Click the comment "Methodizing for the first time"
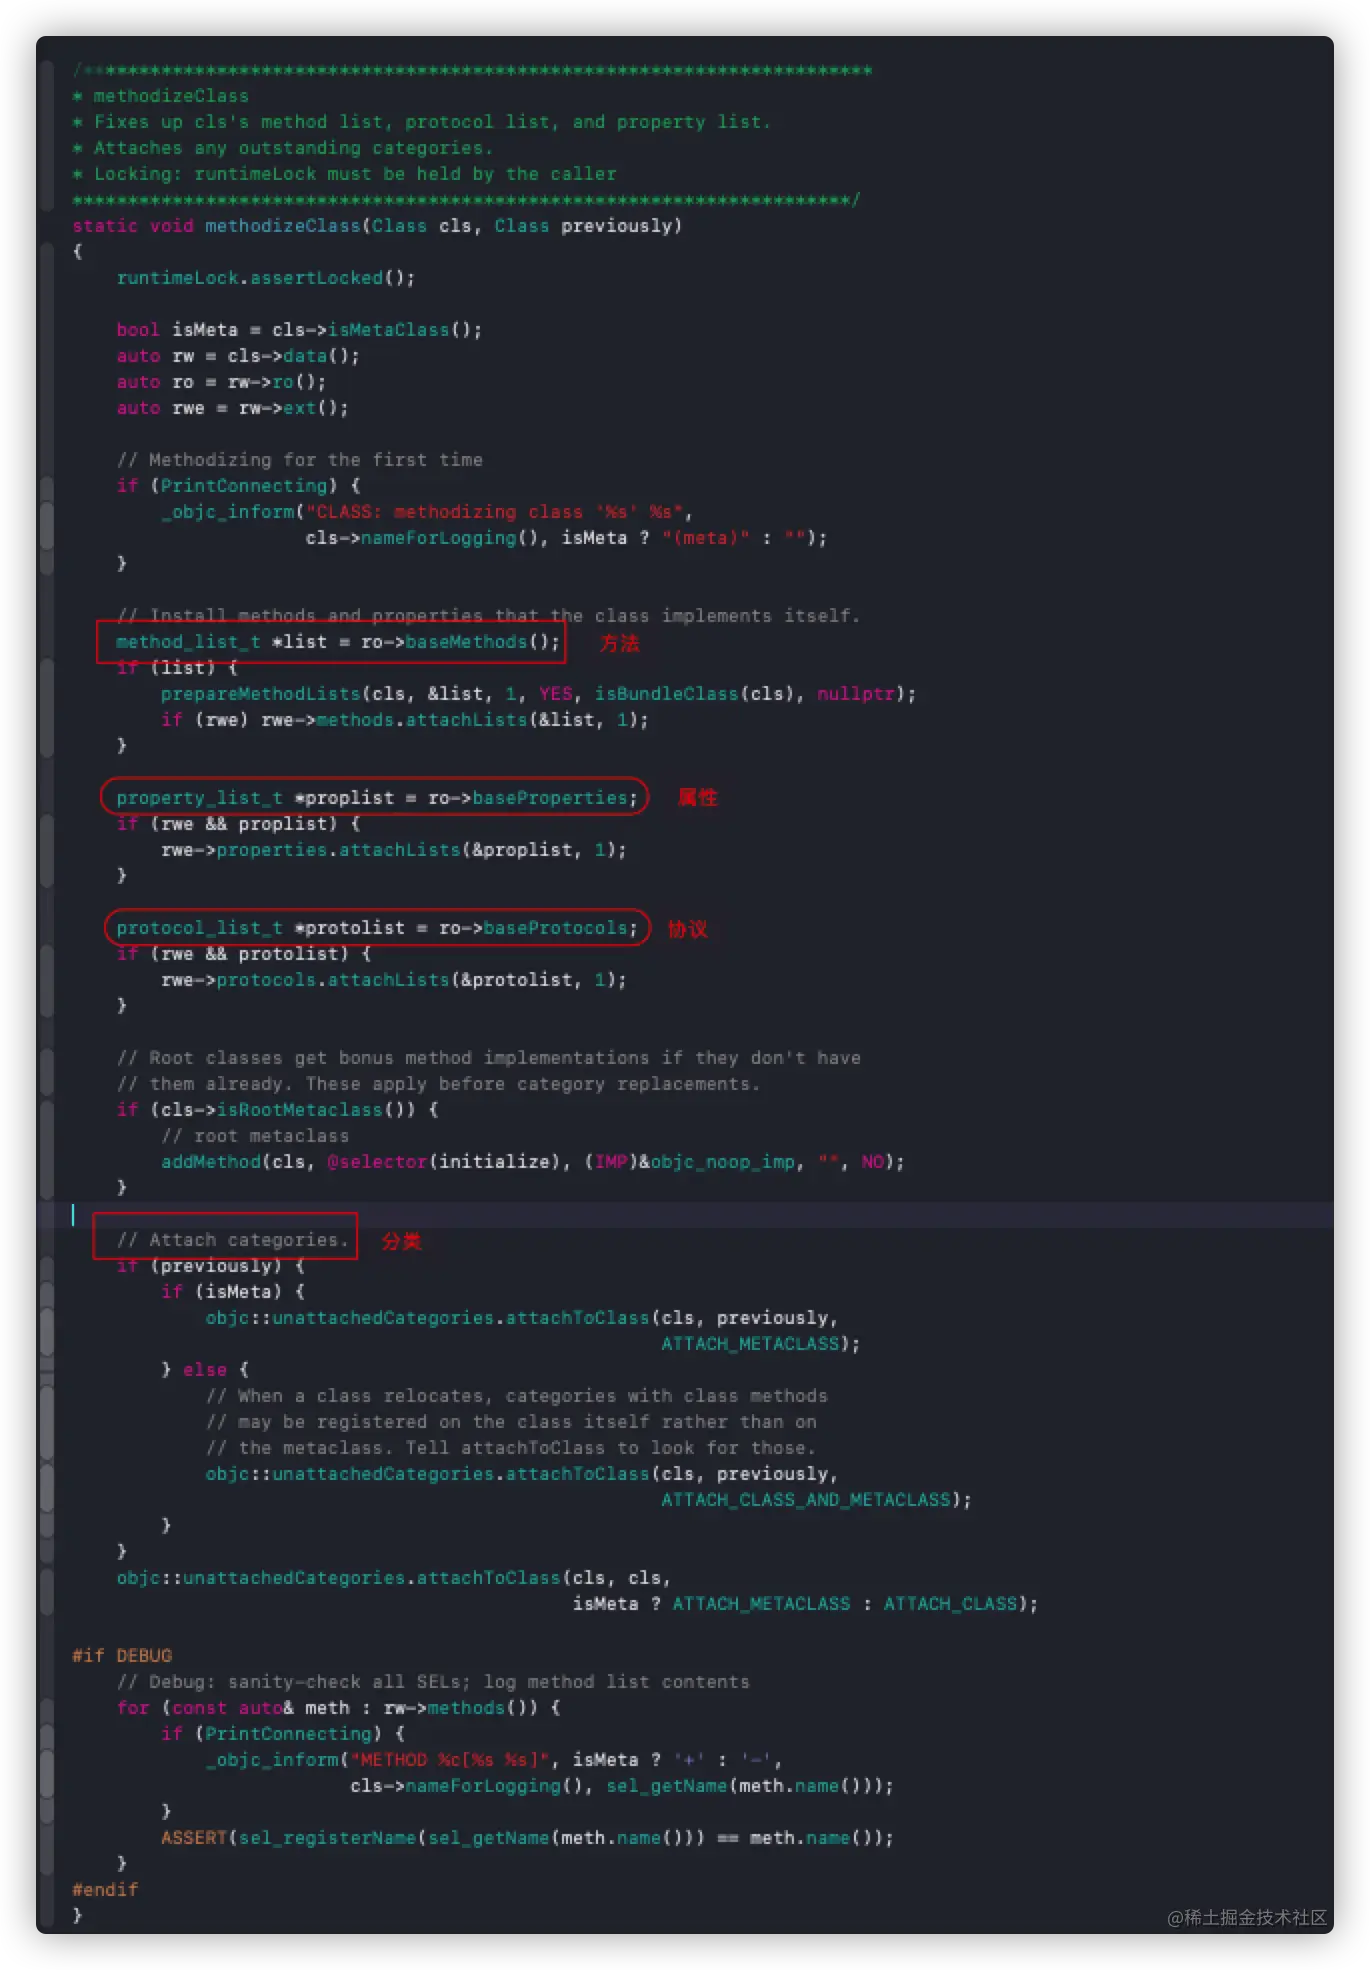The image size is (1370, 1970). (299, 460)
